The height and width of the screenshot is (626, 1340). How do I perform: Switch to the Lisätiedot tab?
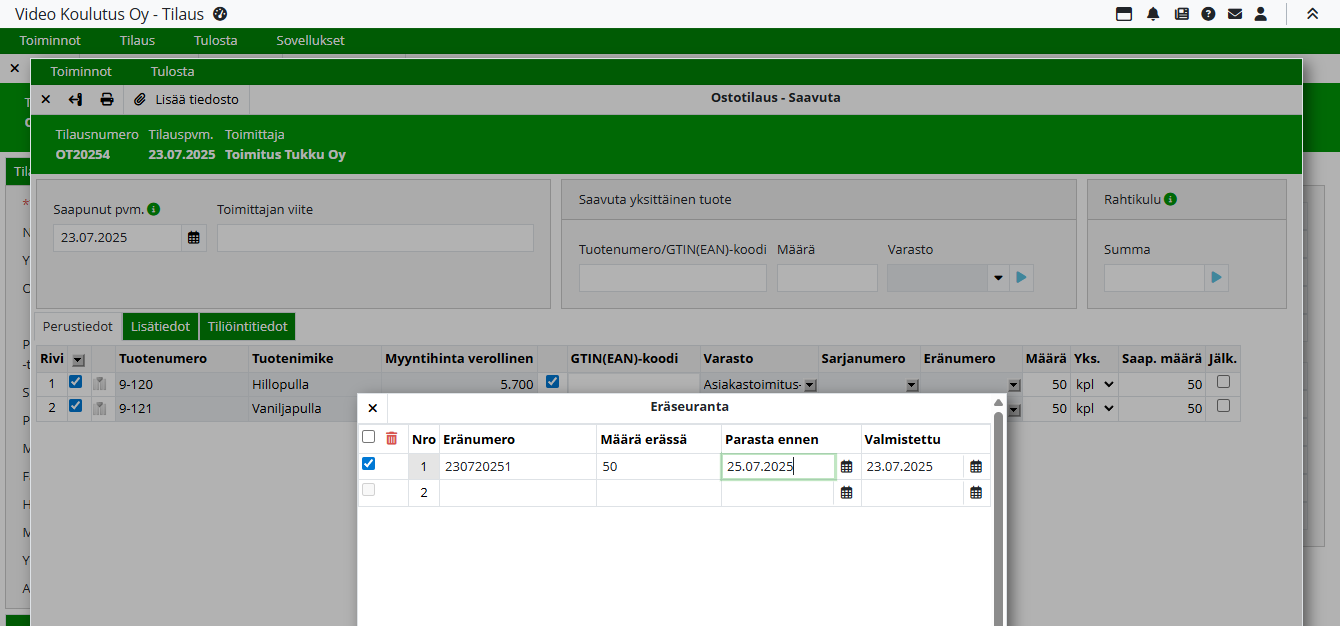click(160, 327)
